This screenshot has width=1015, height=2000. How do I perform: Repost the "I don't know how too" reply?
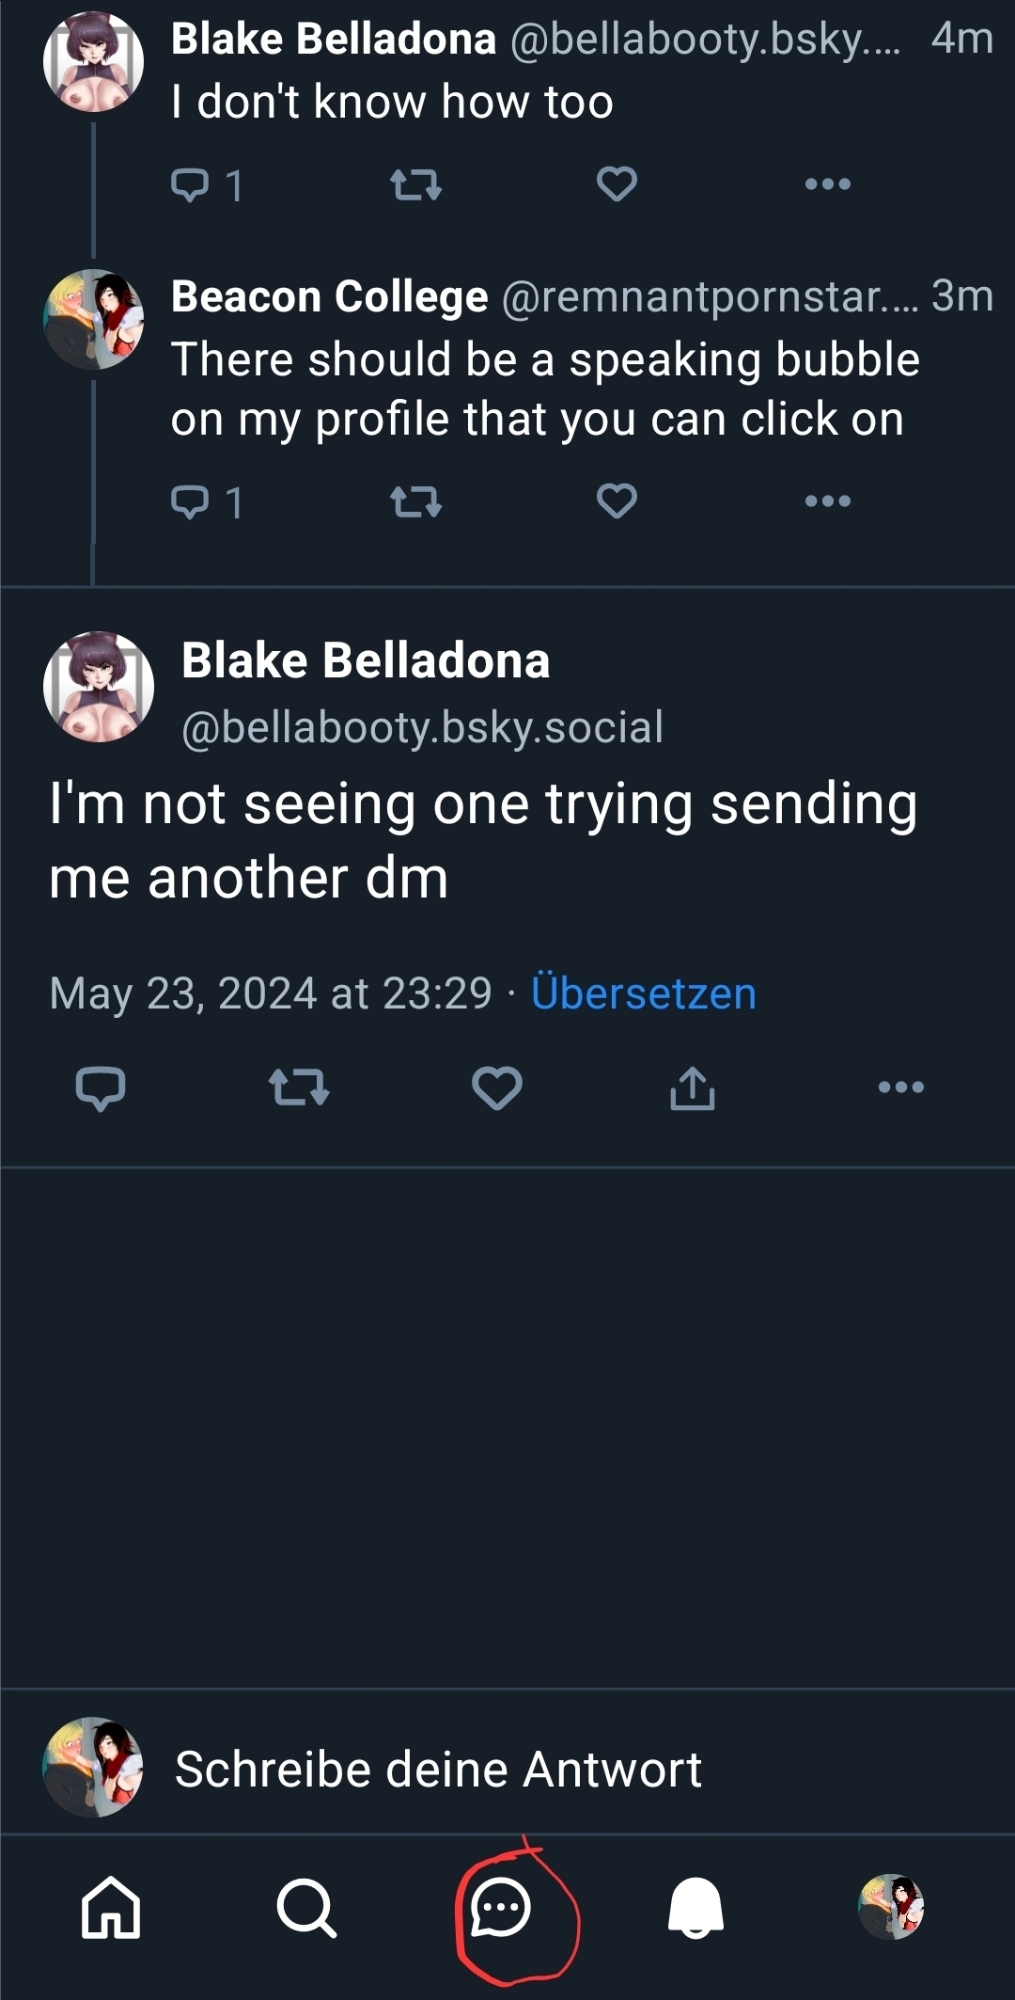415,185
